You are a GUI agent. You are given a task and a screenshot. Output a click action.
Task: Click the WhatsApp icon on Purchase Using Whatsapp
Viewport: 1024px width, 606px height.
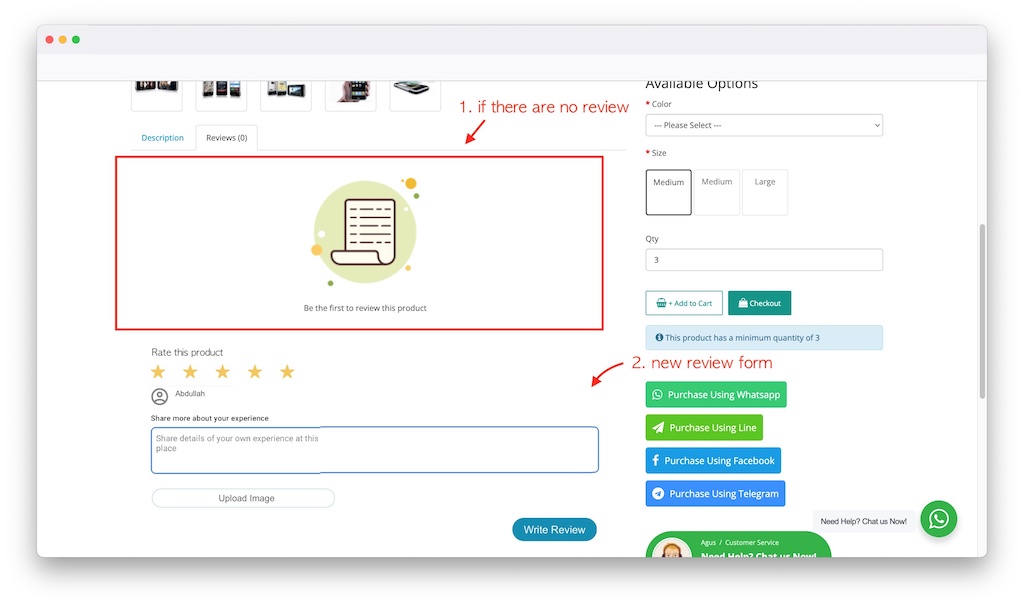coord(656,394)
